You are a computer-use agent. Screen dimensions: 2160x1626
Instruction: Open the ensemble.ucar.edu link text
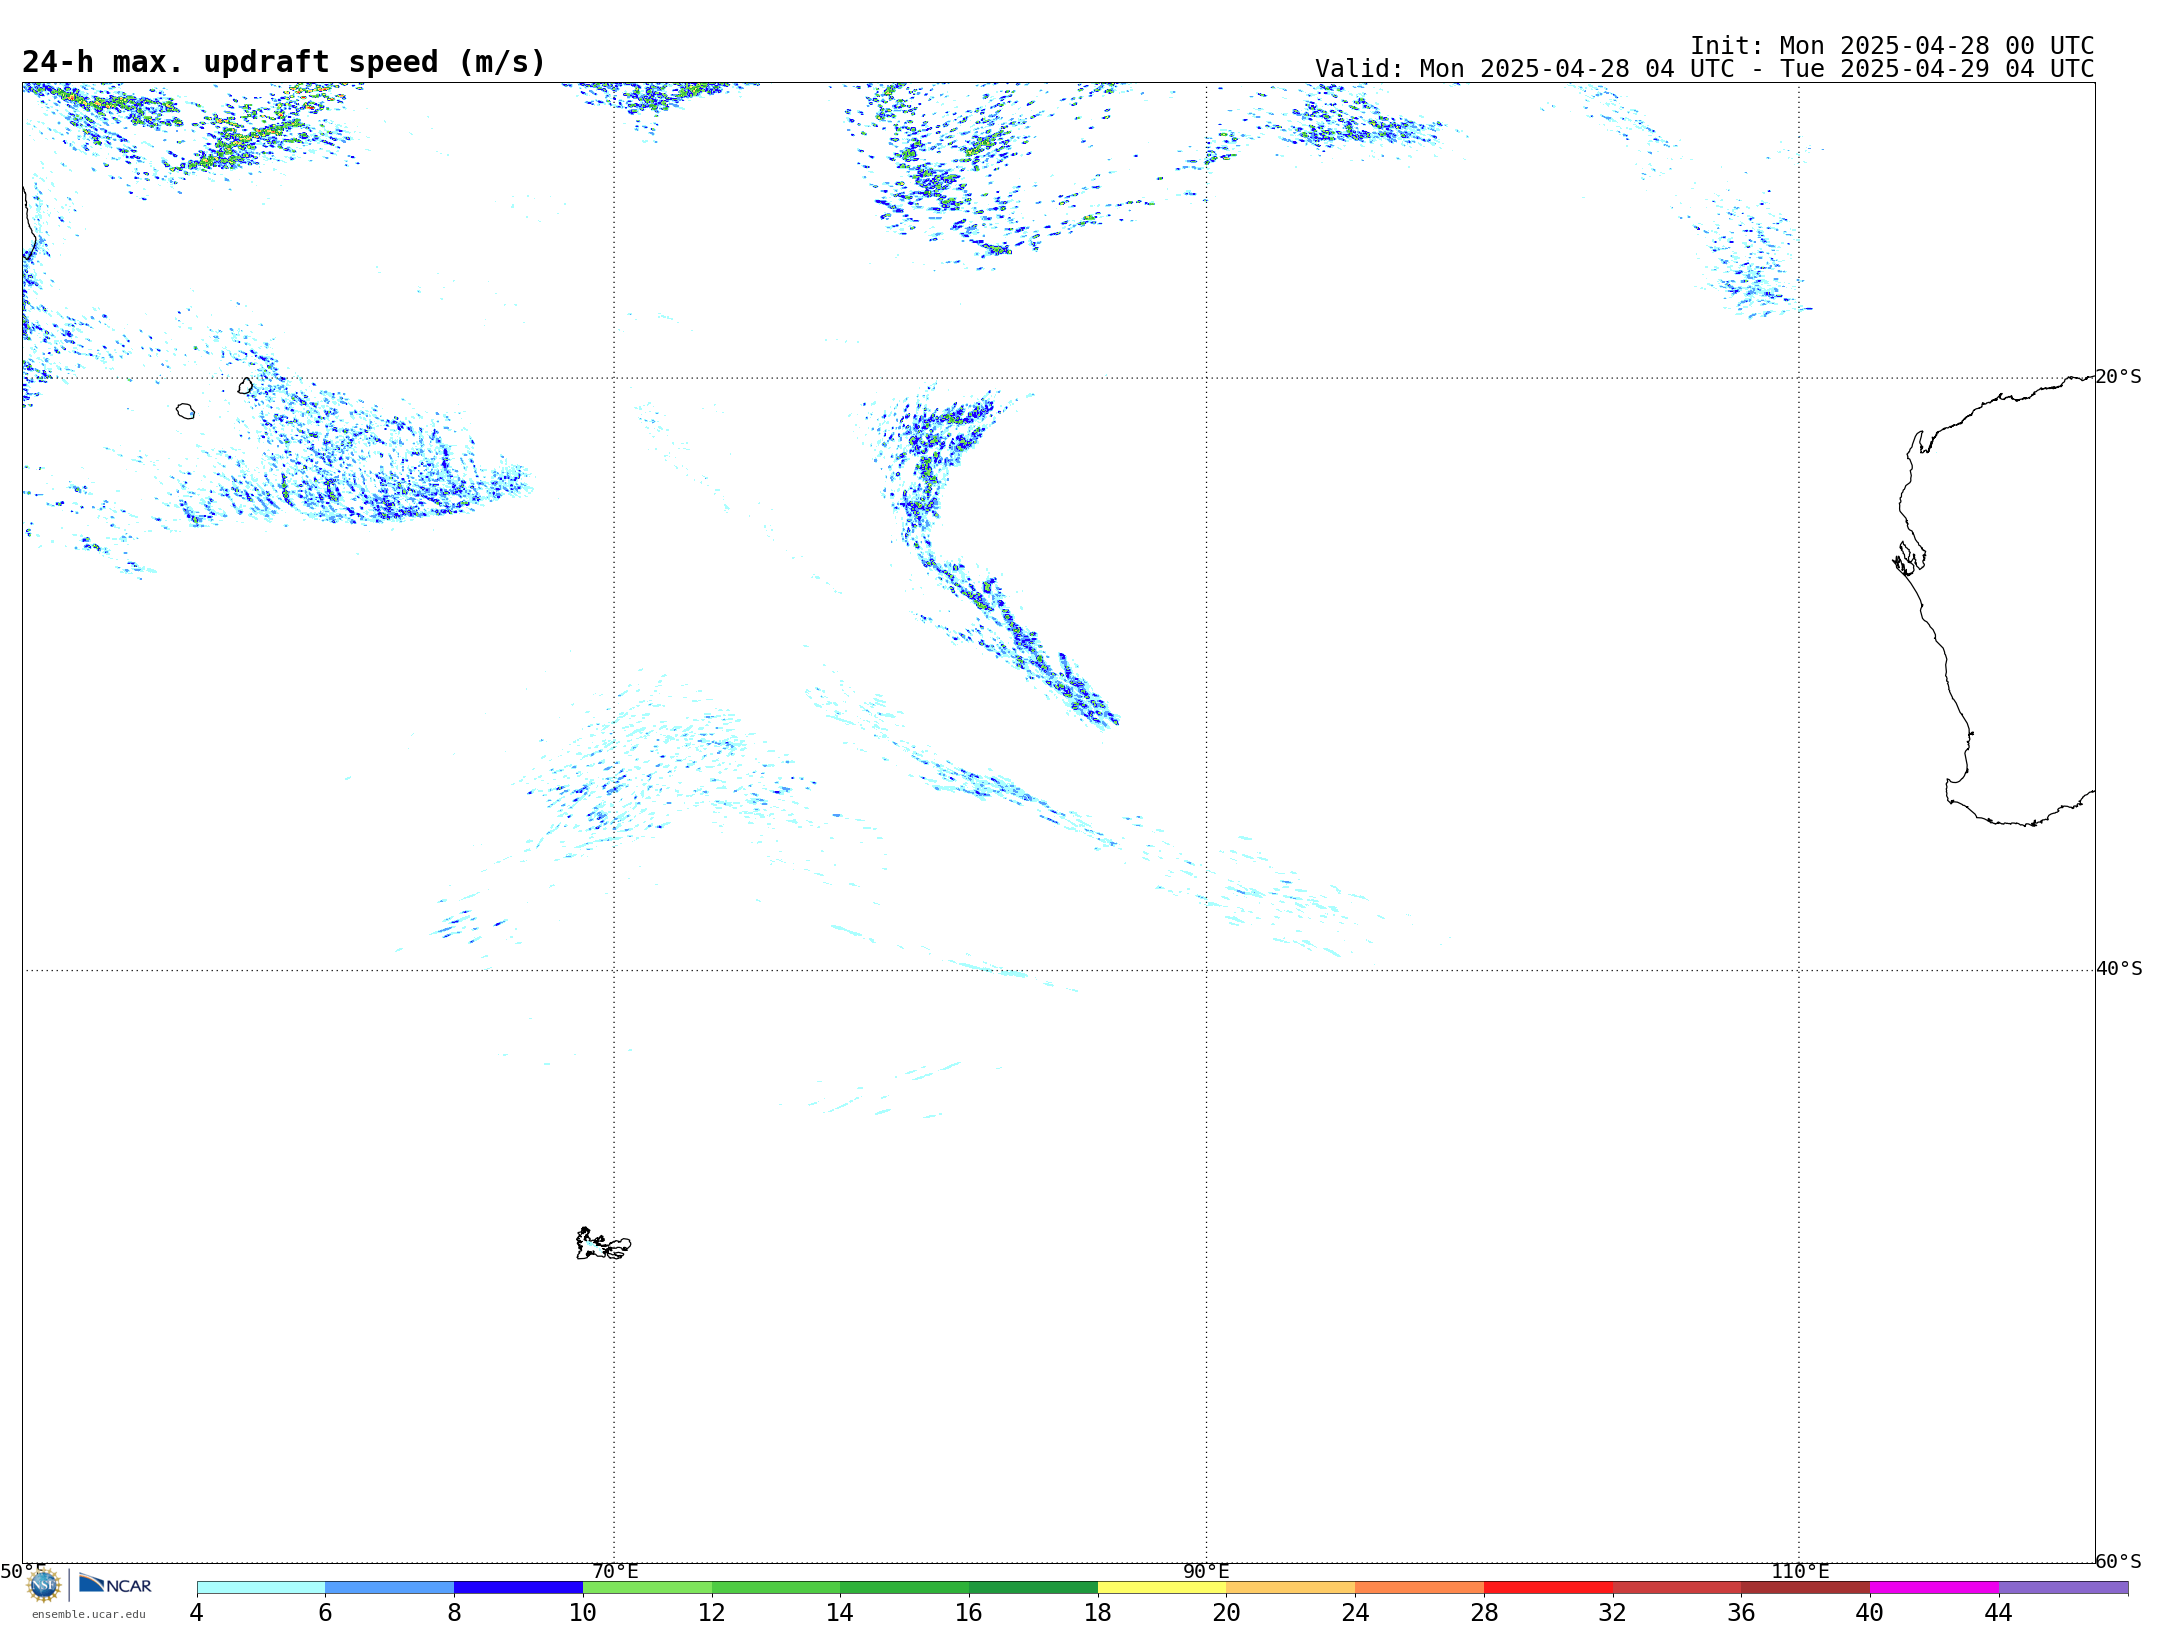pyautogui.click(x=89, y=1614)
